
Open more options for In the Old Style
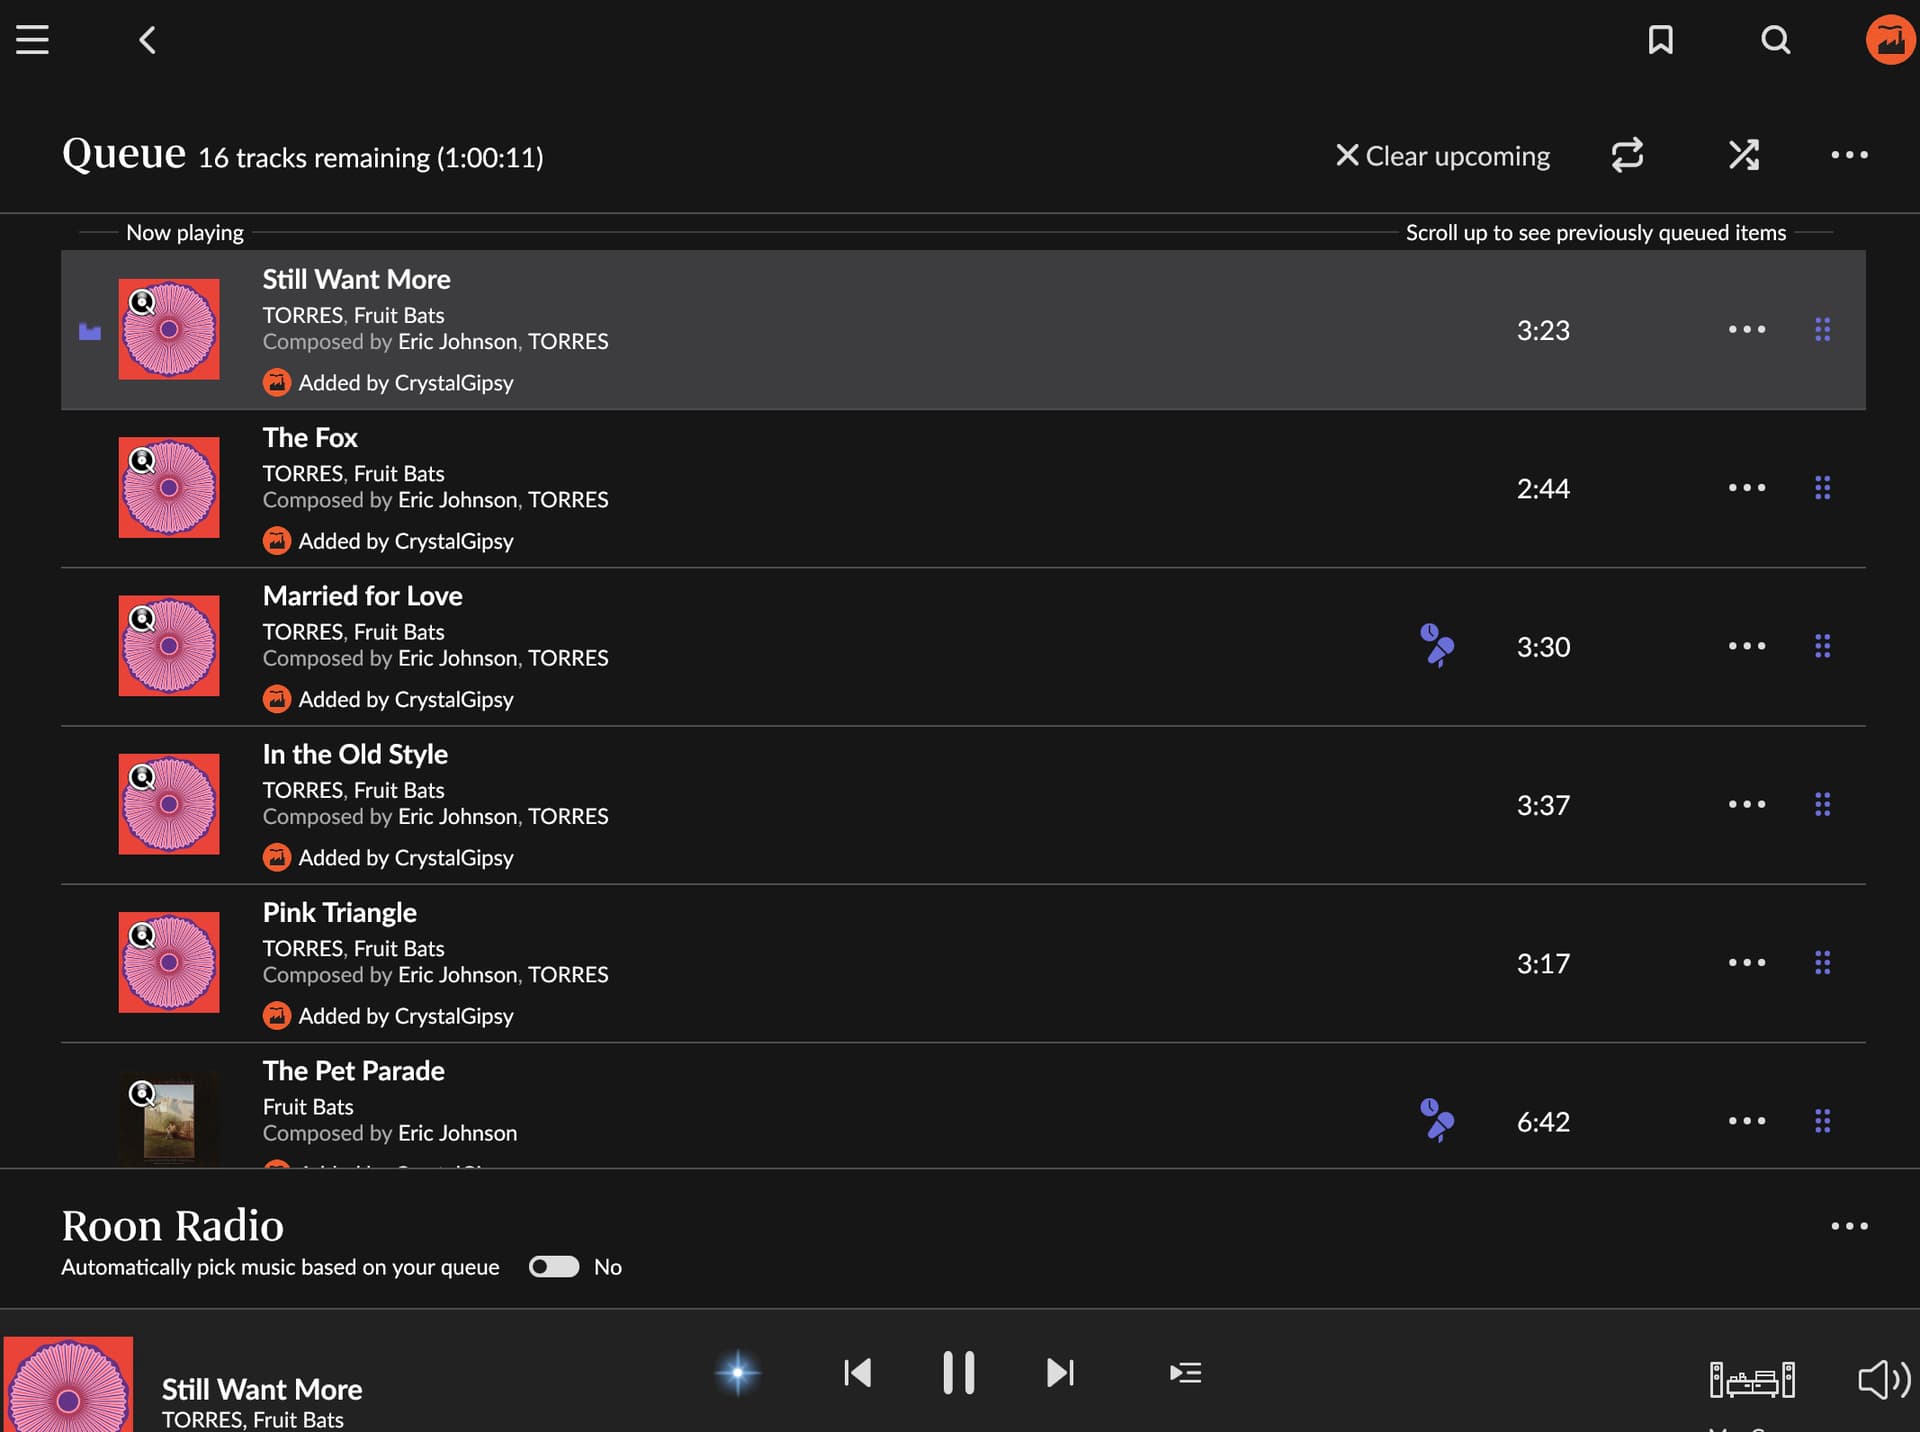1746,804
